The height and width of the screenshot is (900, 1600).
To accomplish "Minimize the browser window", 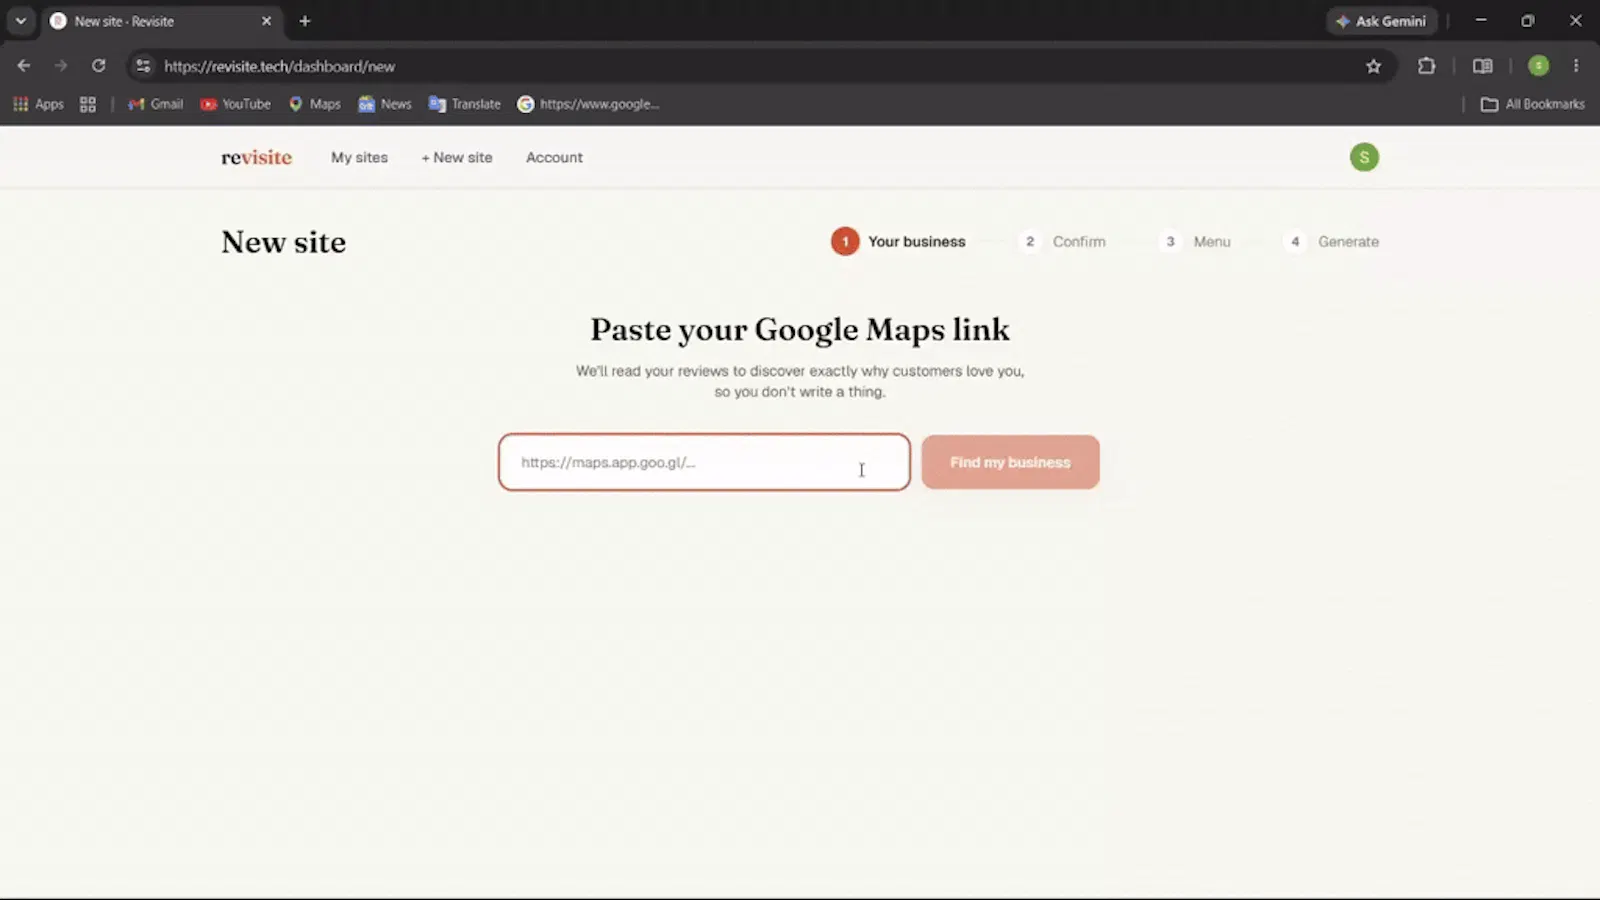I will (1481, 20).
